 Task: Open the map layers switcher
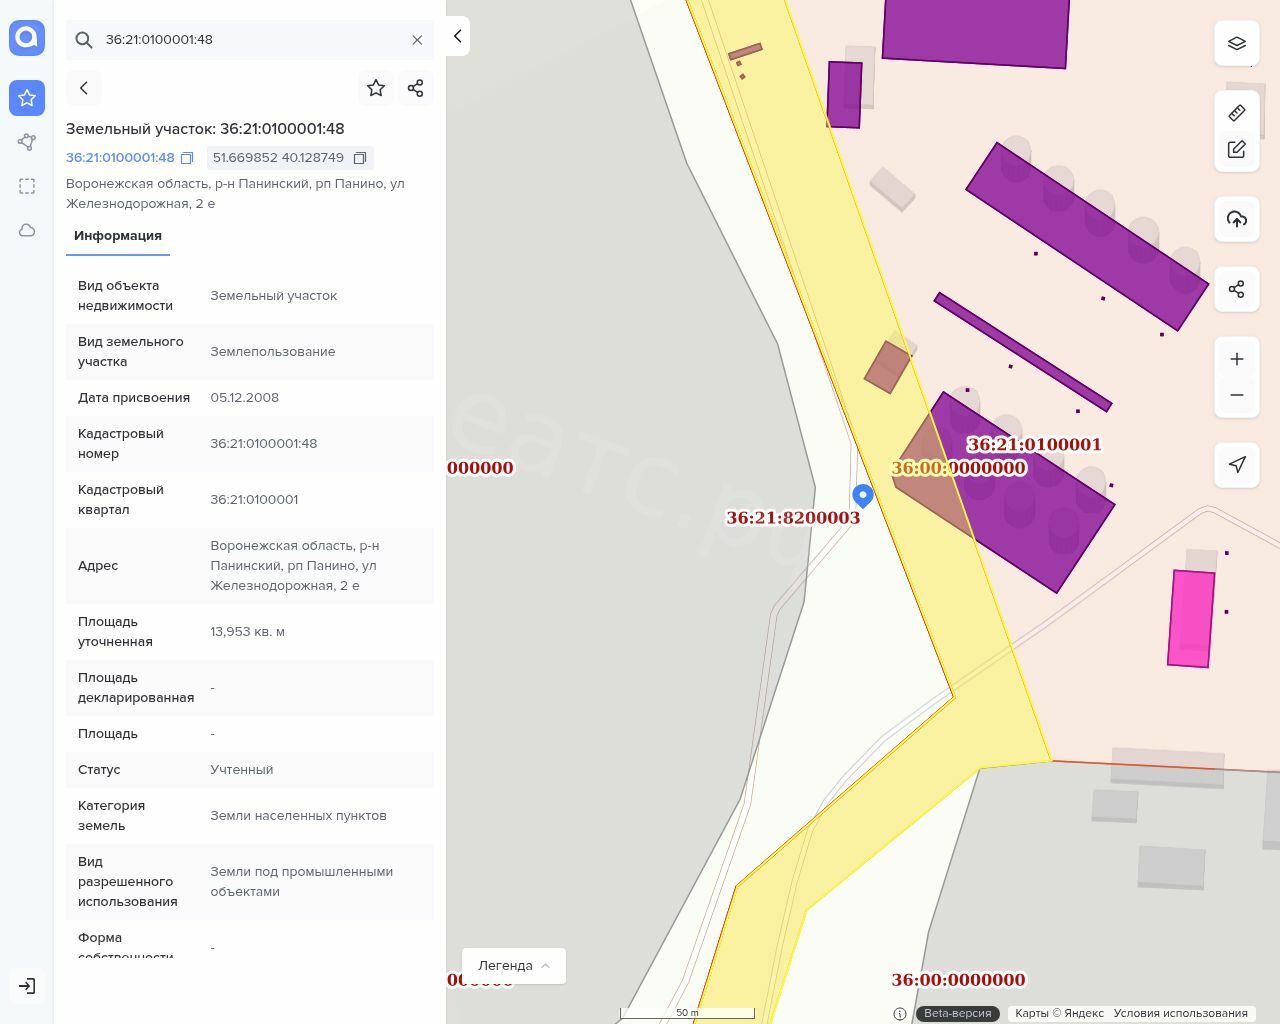coord(1237,43)
